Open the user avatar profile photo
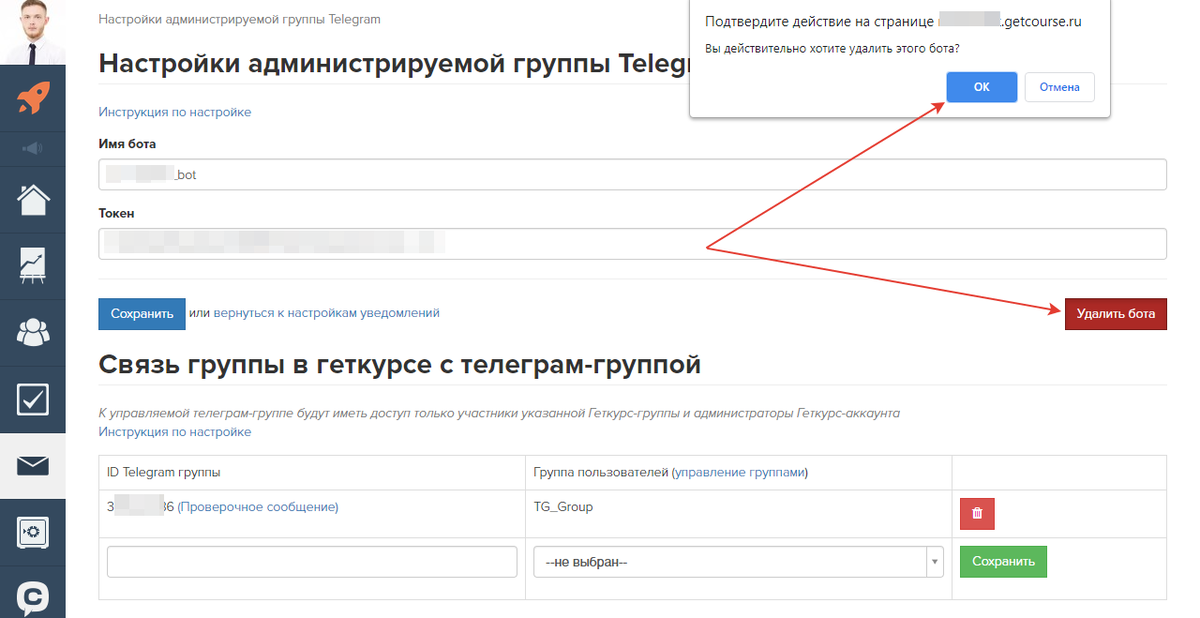Viewport: 1200px width, 618px height. tap(33, 32)
